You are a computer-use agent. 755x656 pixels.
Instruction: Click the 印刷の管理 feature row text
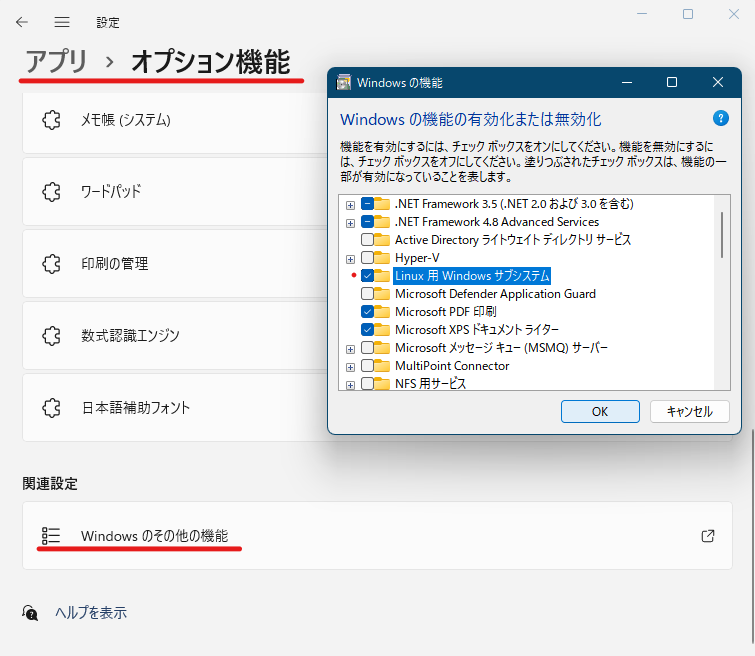(115, 264)
